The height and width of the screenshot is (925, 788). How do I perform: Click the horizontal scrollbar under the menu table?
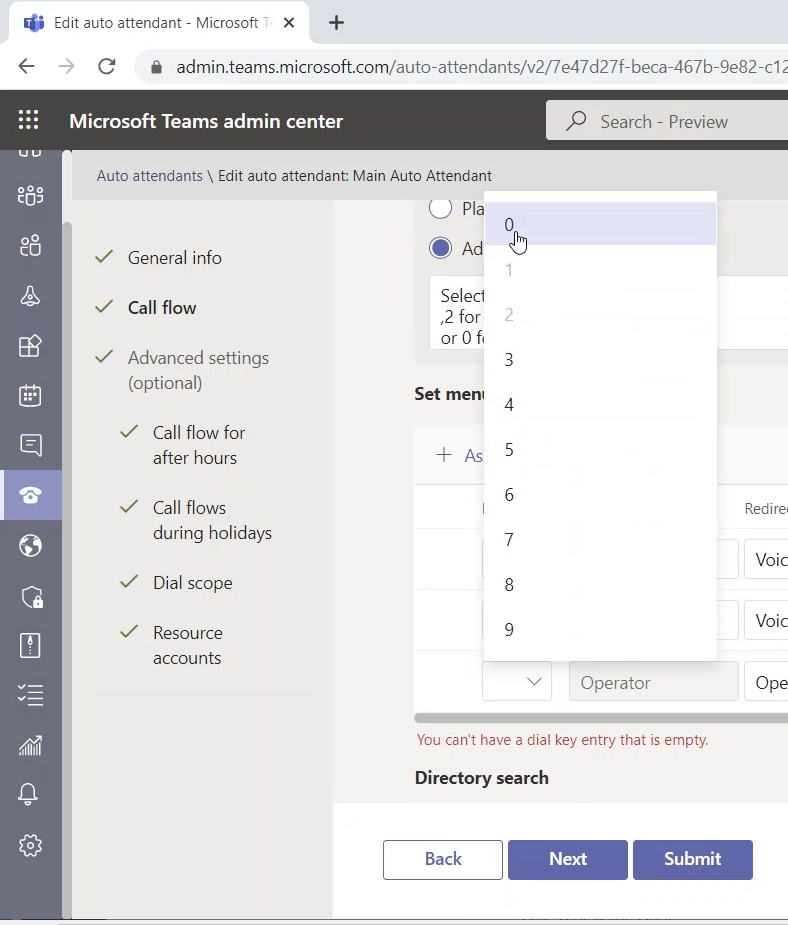[600, 717]
